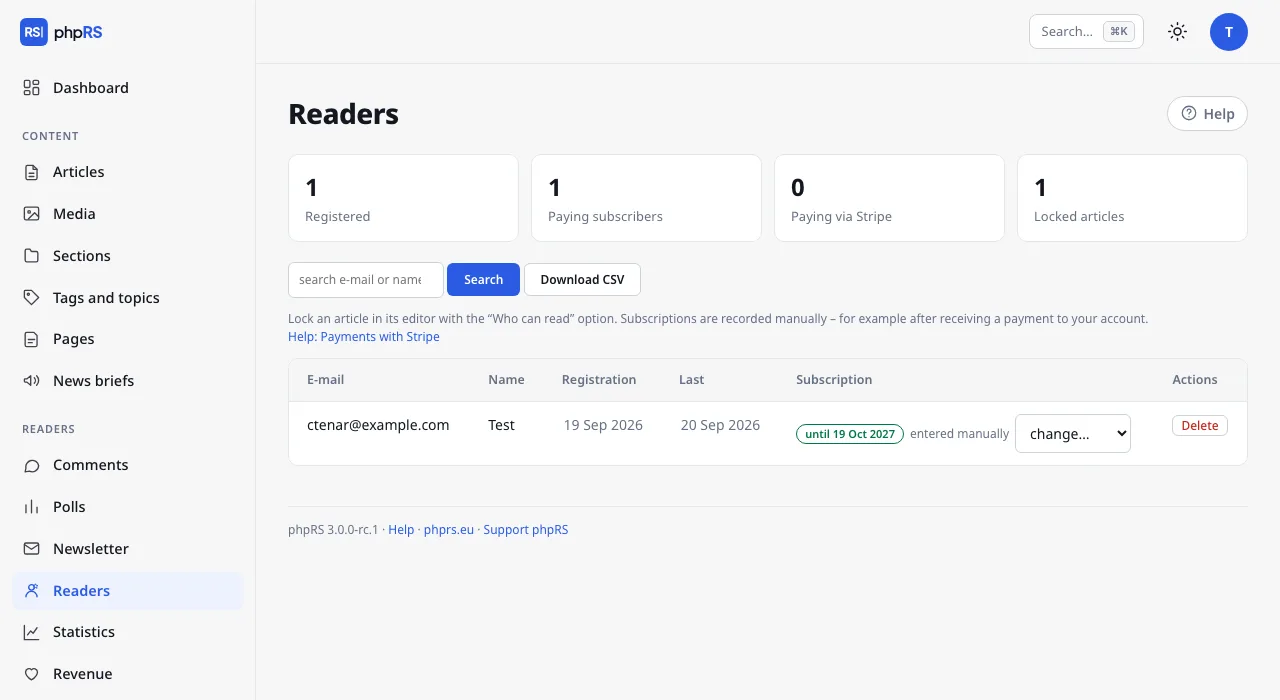
Task: Open the top Search... ⌘K box
Action: pyautogui.click(x=1086, y=32)
